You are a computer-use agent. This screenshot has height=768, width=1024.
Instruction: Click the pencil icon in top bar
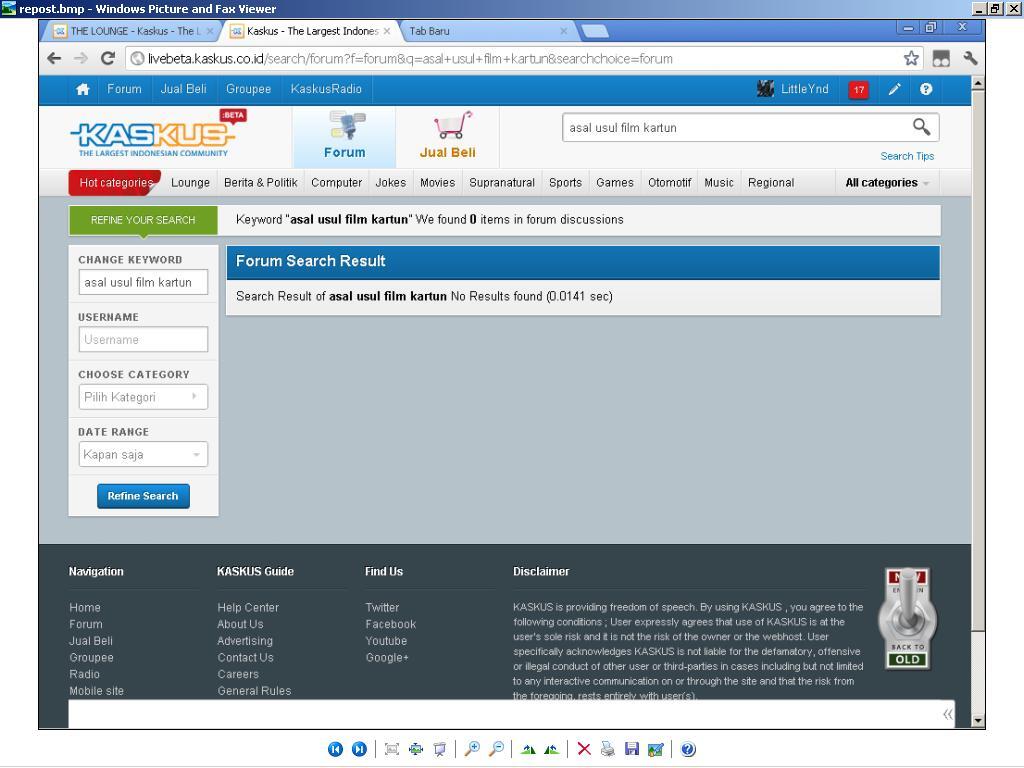coord(895,89)
